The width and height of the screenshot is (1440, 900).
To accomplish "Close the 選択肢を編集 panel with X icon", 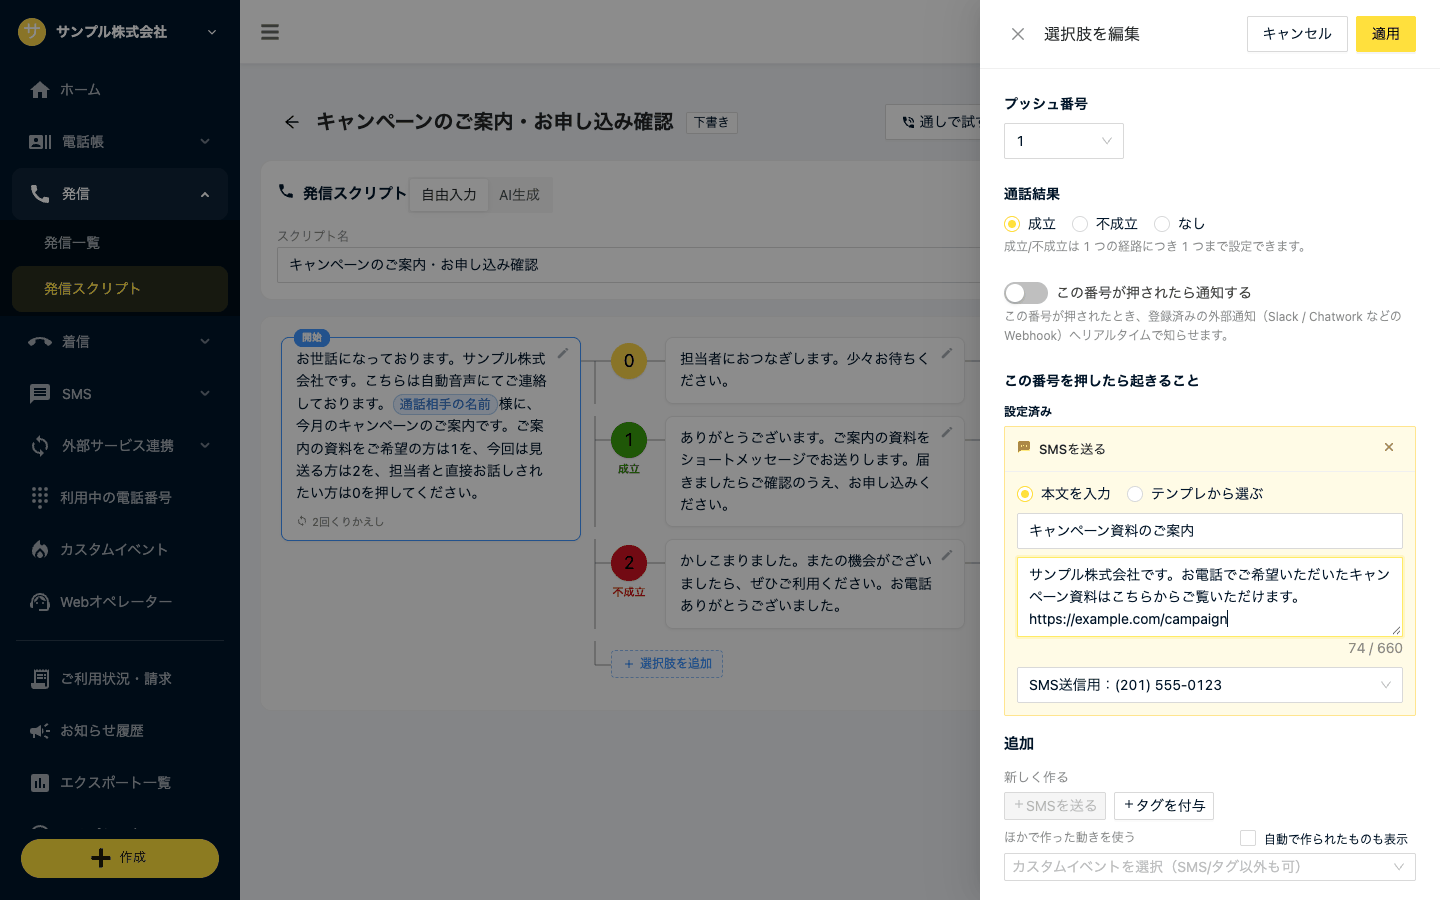I will [x=1018, y=34].
